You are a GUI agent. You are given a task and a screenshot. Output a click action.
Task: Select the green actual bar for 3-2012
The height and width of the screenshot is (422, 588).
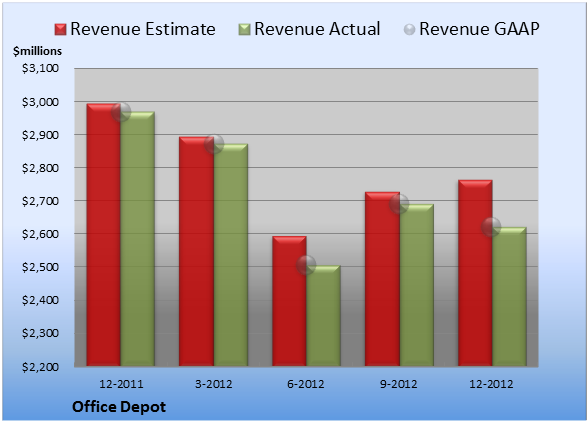tap(231, 255)
